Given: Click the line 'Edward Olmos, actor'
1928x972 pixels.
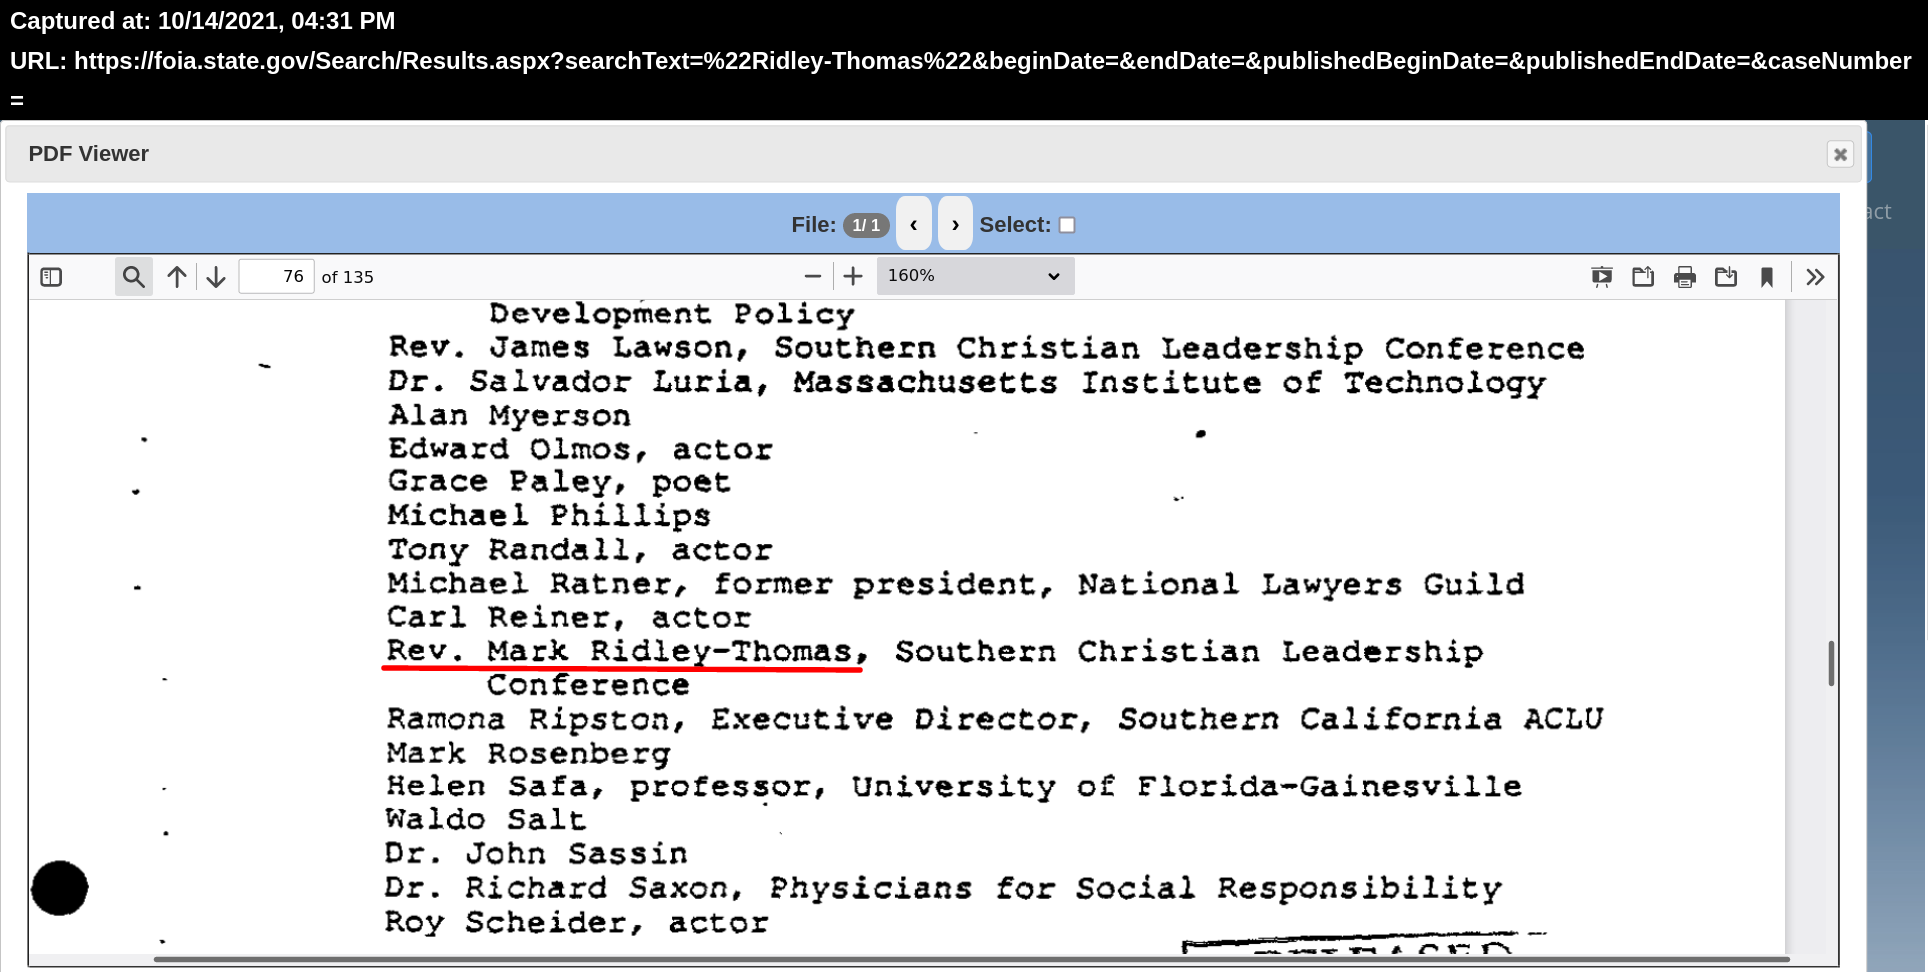Looking at the screenshot, I should [x=581, y=449].
